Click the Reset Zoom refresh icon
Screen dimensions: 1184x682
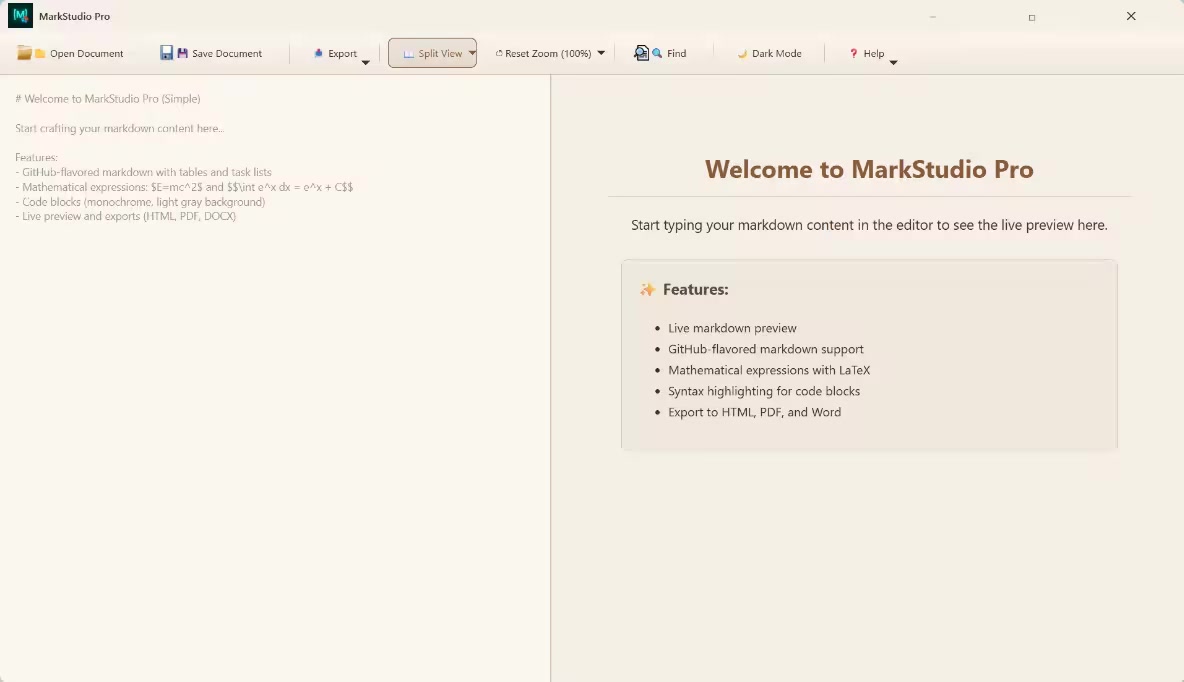(499, 54)
